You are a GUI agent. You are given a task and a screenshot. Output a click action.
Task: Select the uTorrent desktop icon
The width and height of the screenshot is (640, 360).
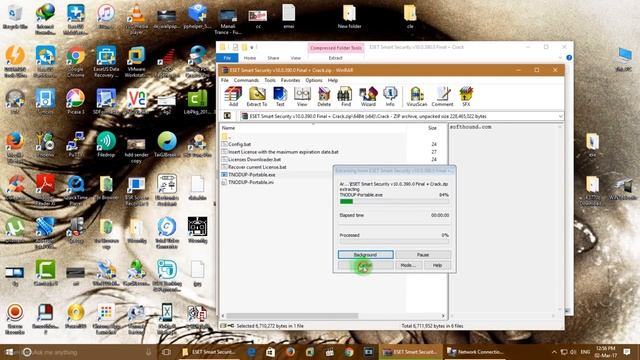15,229
